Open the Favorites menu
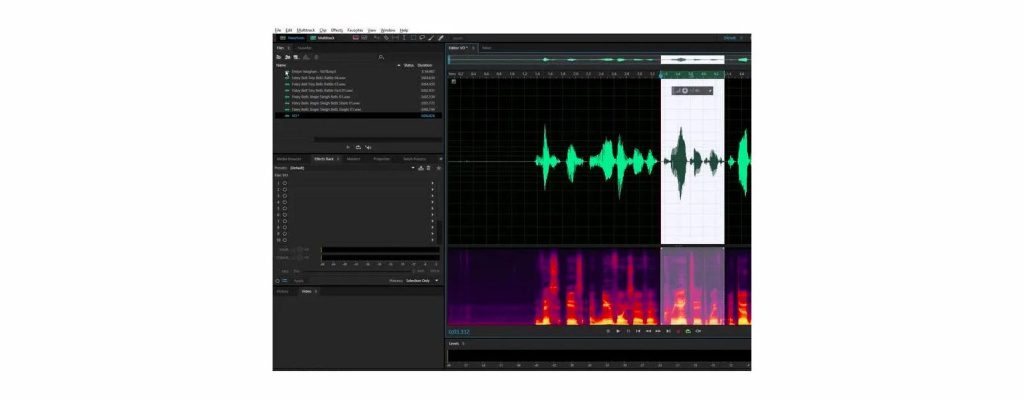The height and width of the screenshot is (399, 1024). [x=355, y=30]
